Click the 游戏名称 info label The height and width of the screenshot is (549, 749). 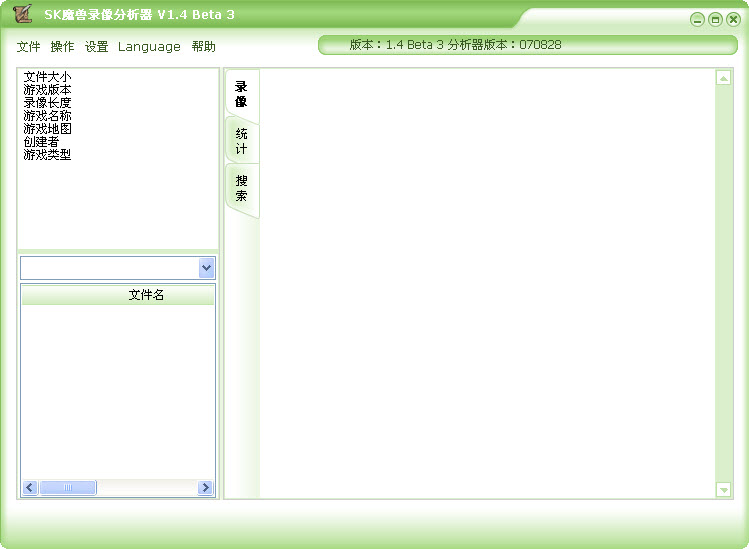tap(47, 116)
